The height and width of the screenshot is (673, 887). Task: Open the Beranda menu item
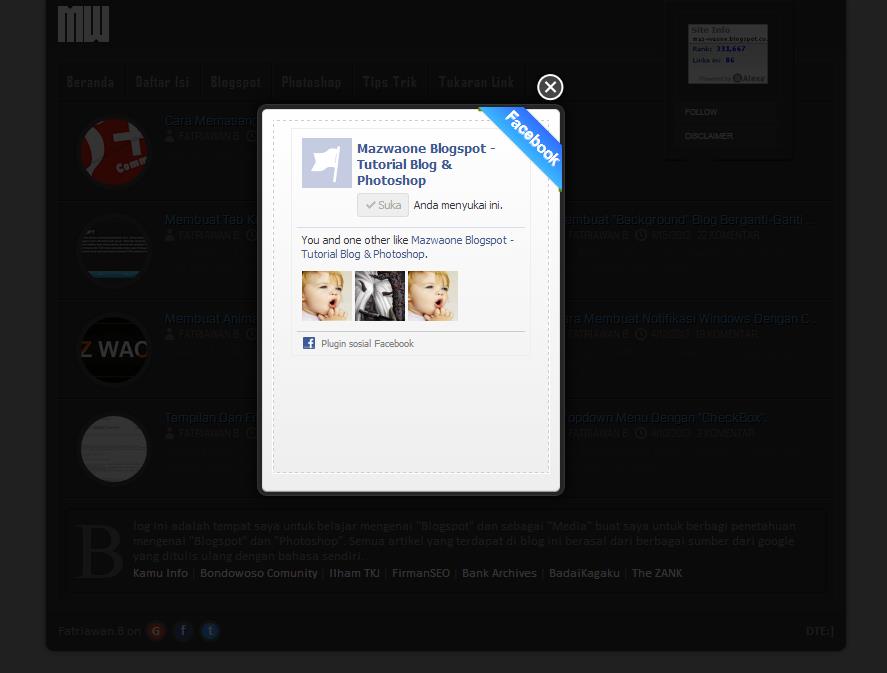click(x=90, y=82)
